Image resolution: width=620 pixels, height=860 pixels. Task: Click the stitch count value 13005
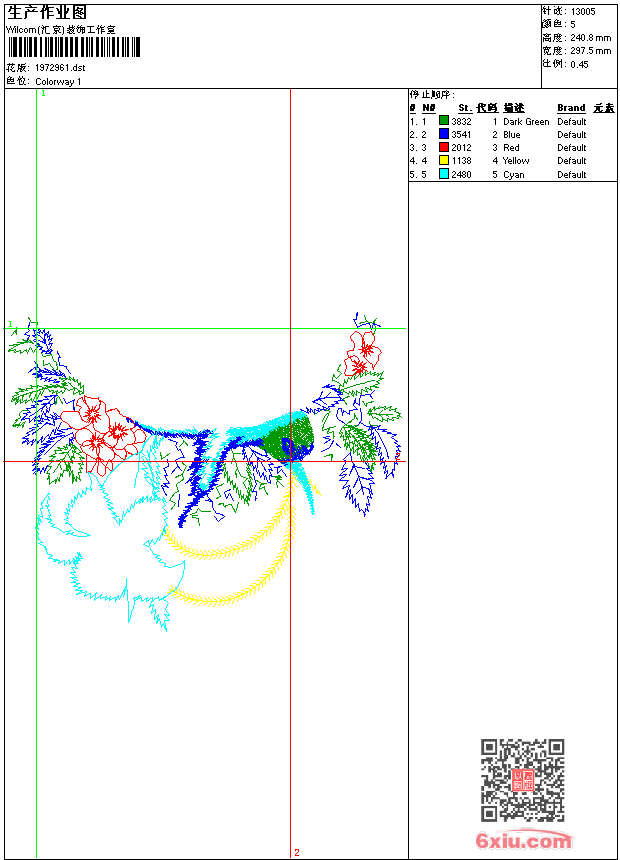coord(583,12)
